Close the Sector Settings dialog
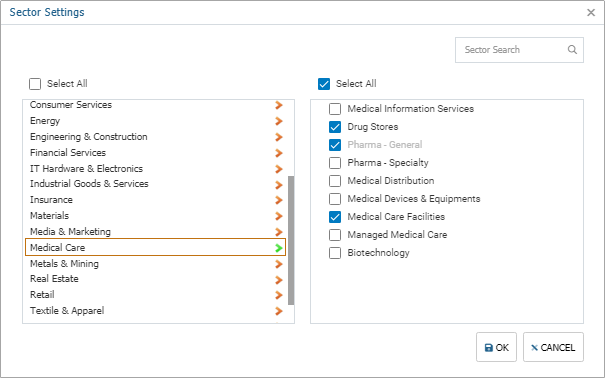This screenshot has width=605, height=378. (591, 12)
